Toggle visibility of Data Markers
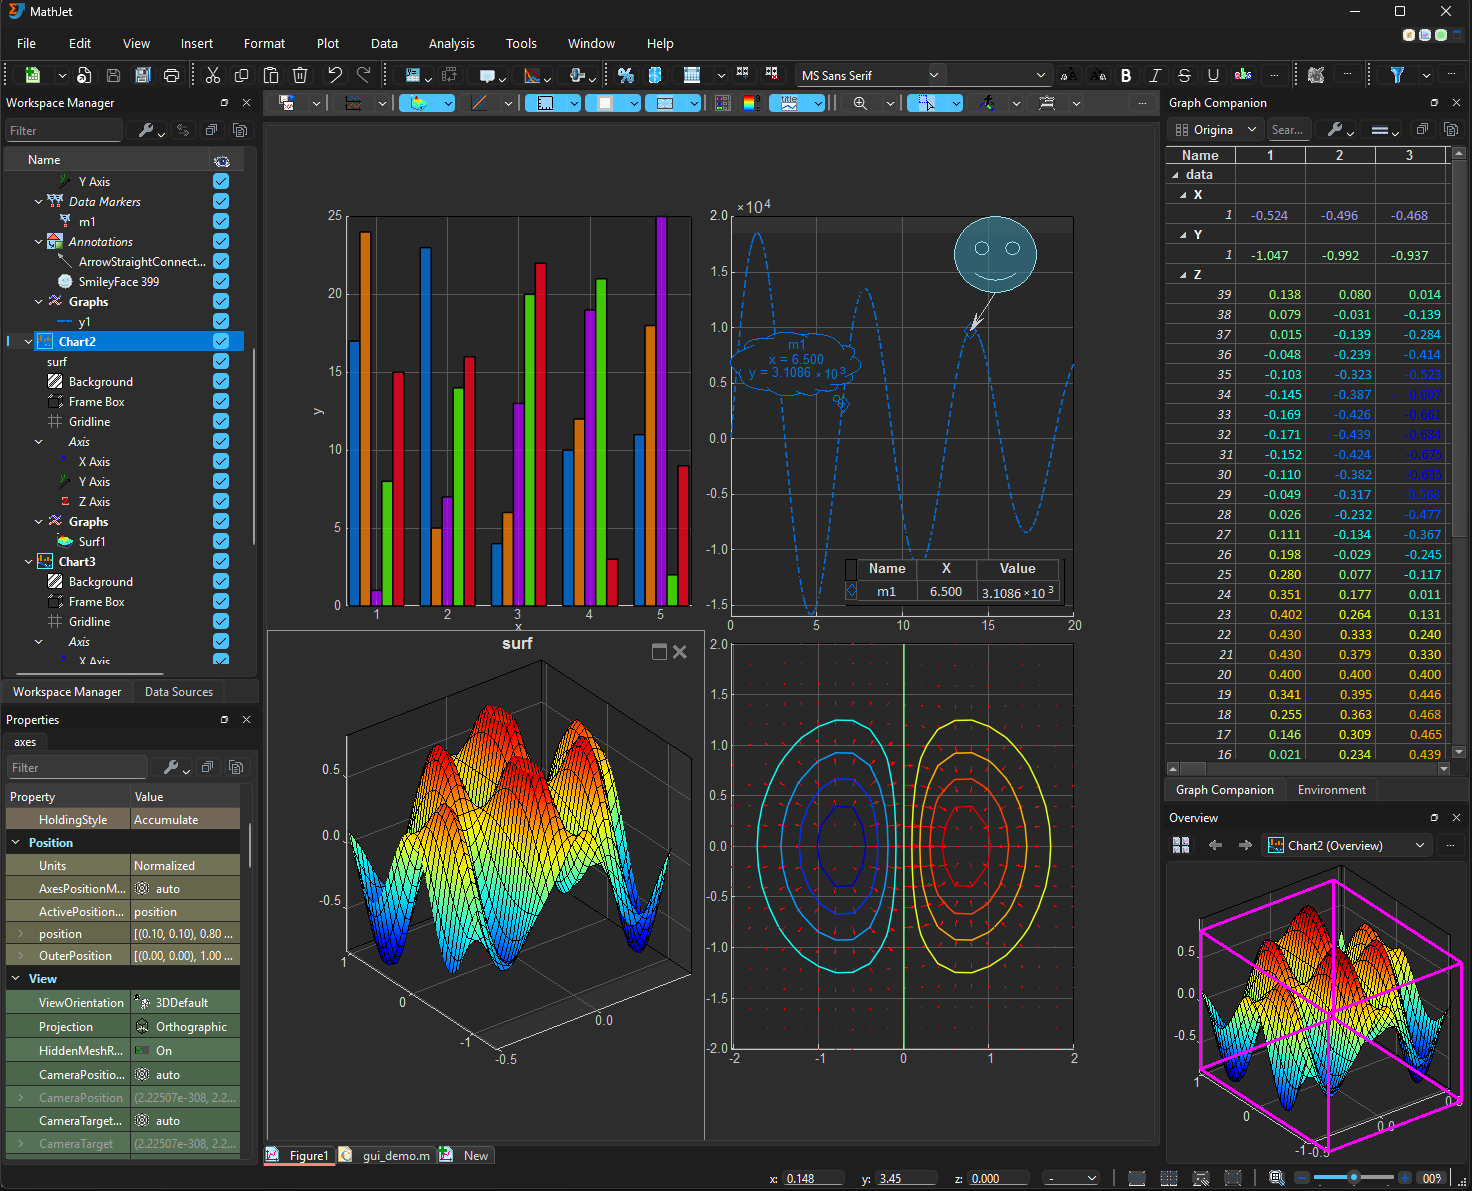 tap(221, 201)
